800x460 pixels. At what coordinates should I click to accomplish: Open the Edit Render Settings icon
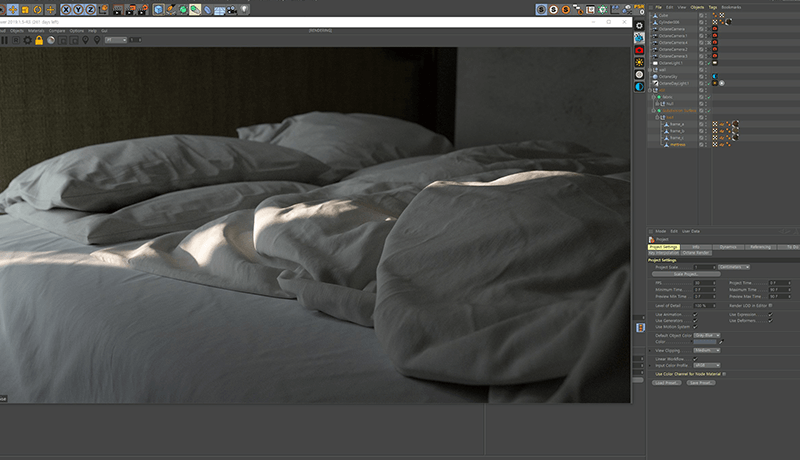tap(142, 9)
